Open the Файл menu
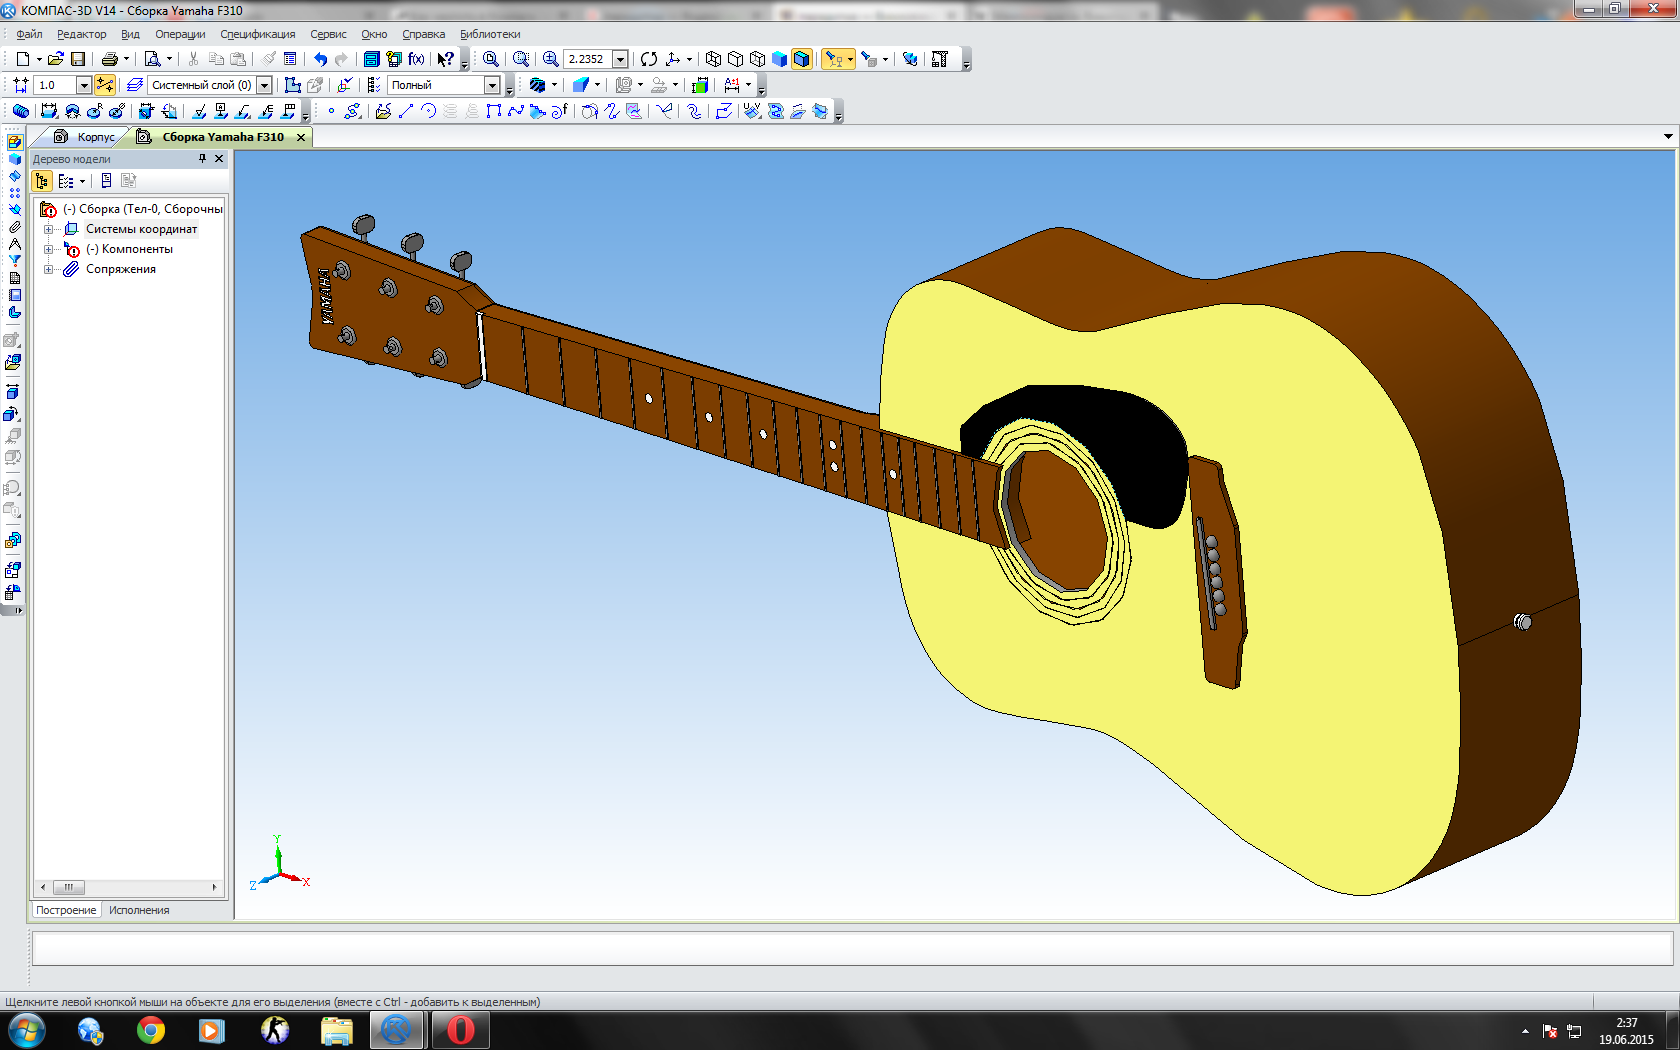The width and height of the screenshot is (1680, 1050). pyautogui.click(x=29, y=34)
